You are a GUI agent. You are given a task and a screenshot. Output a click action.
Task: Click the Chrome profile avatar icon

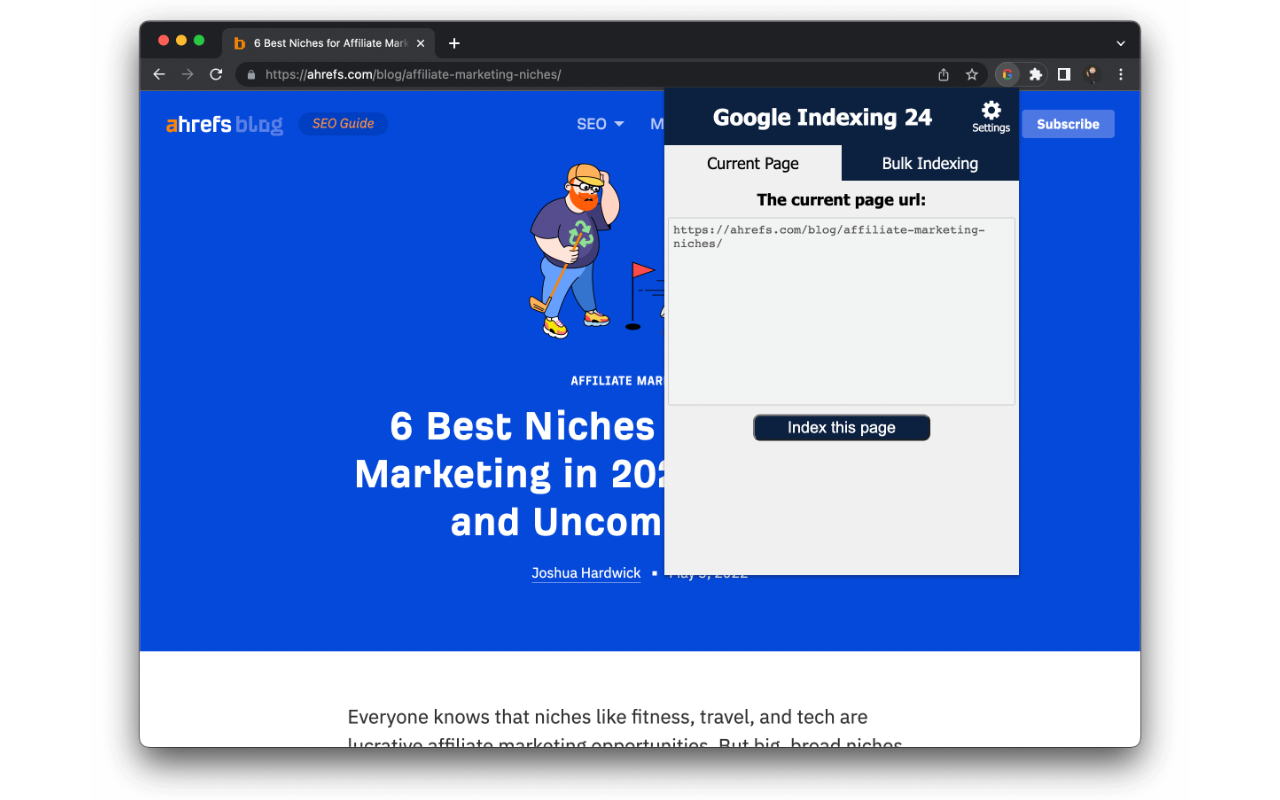tap(1091, 74)
